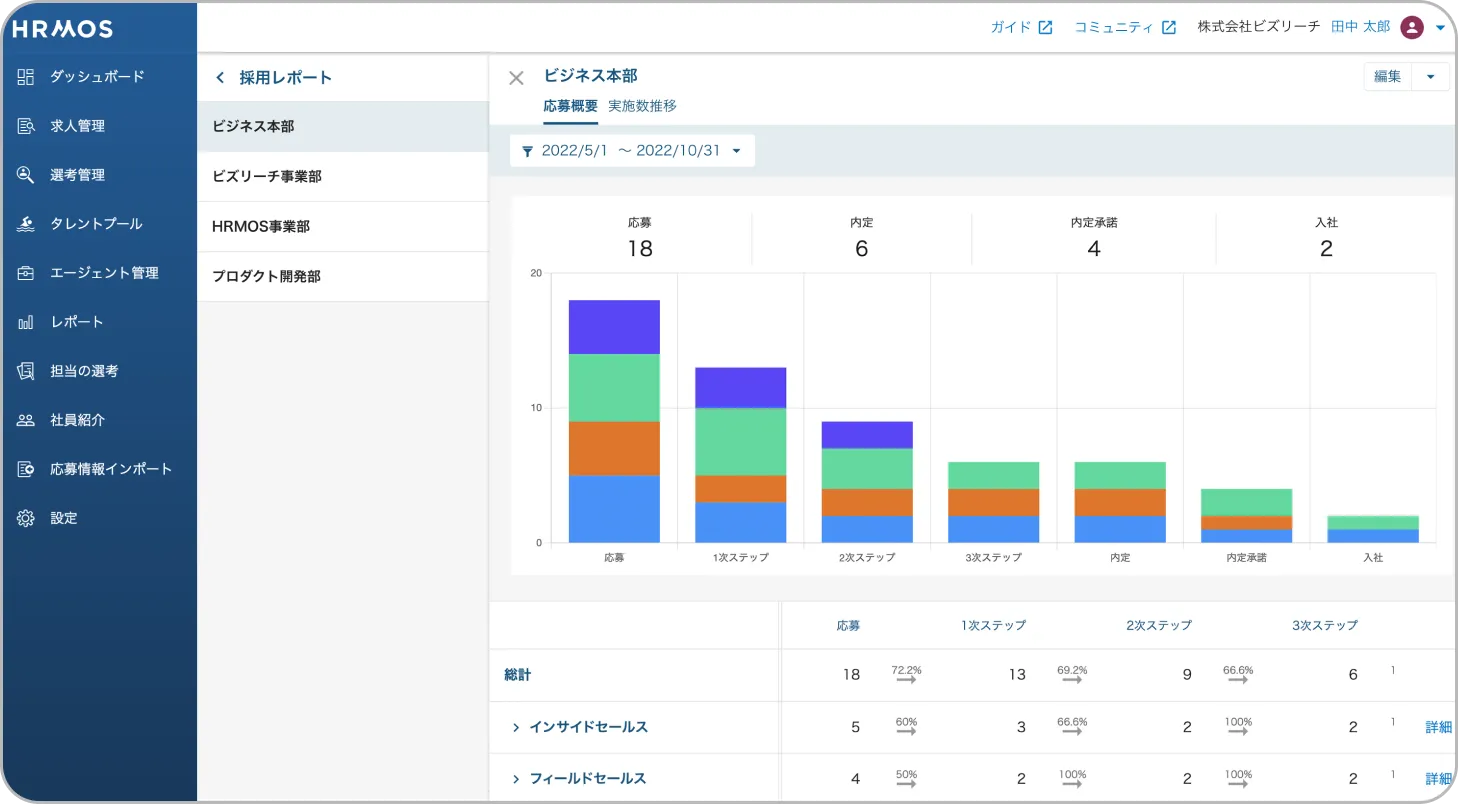Screen dimensions: 1458x804
Task: Click the user avatar icon top right
Action: [x=1411, y=27]
